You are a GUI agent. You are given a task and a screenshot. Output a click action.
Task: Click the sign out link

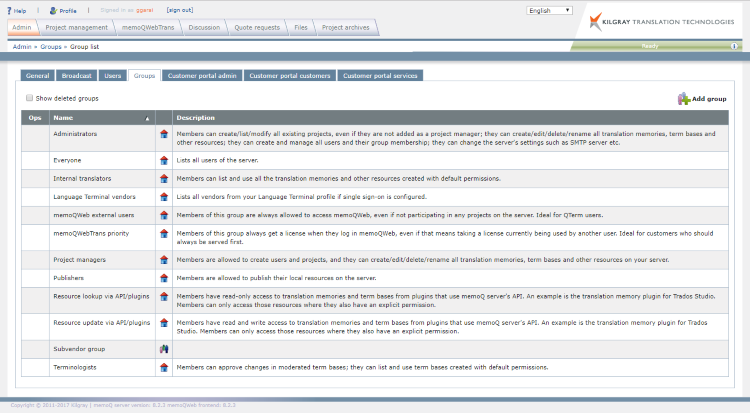pos(180,10)
